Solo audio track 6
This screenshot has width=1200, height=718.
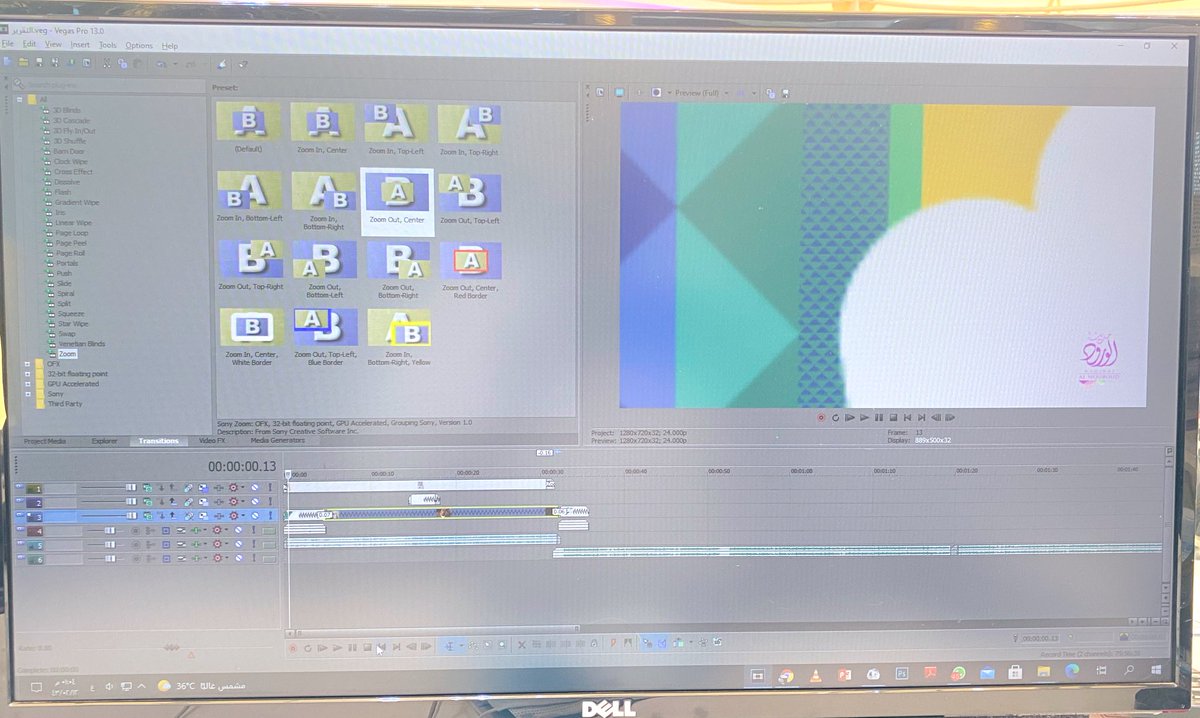click(252, 559)
